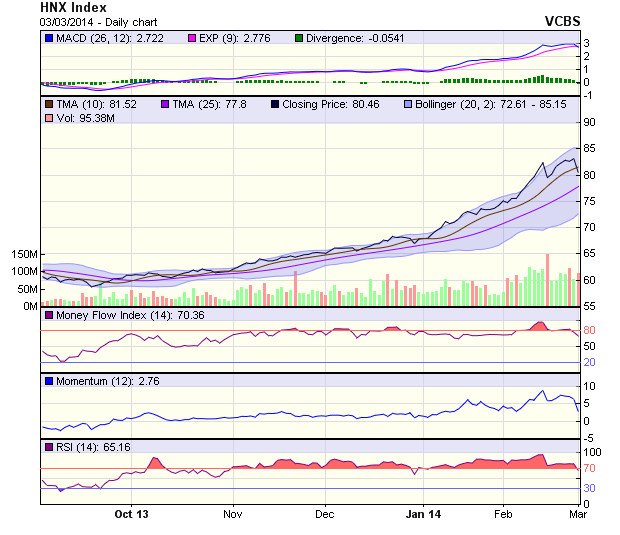This screenshot has width=620, height=535.
Task: Click the pink Vol legend swatch
Action: point(48,119)
